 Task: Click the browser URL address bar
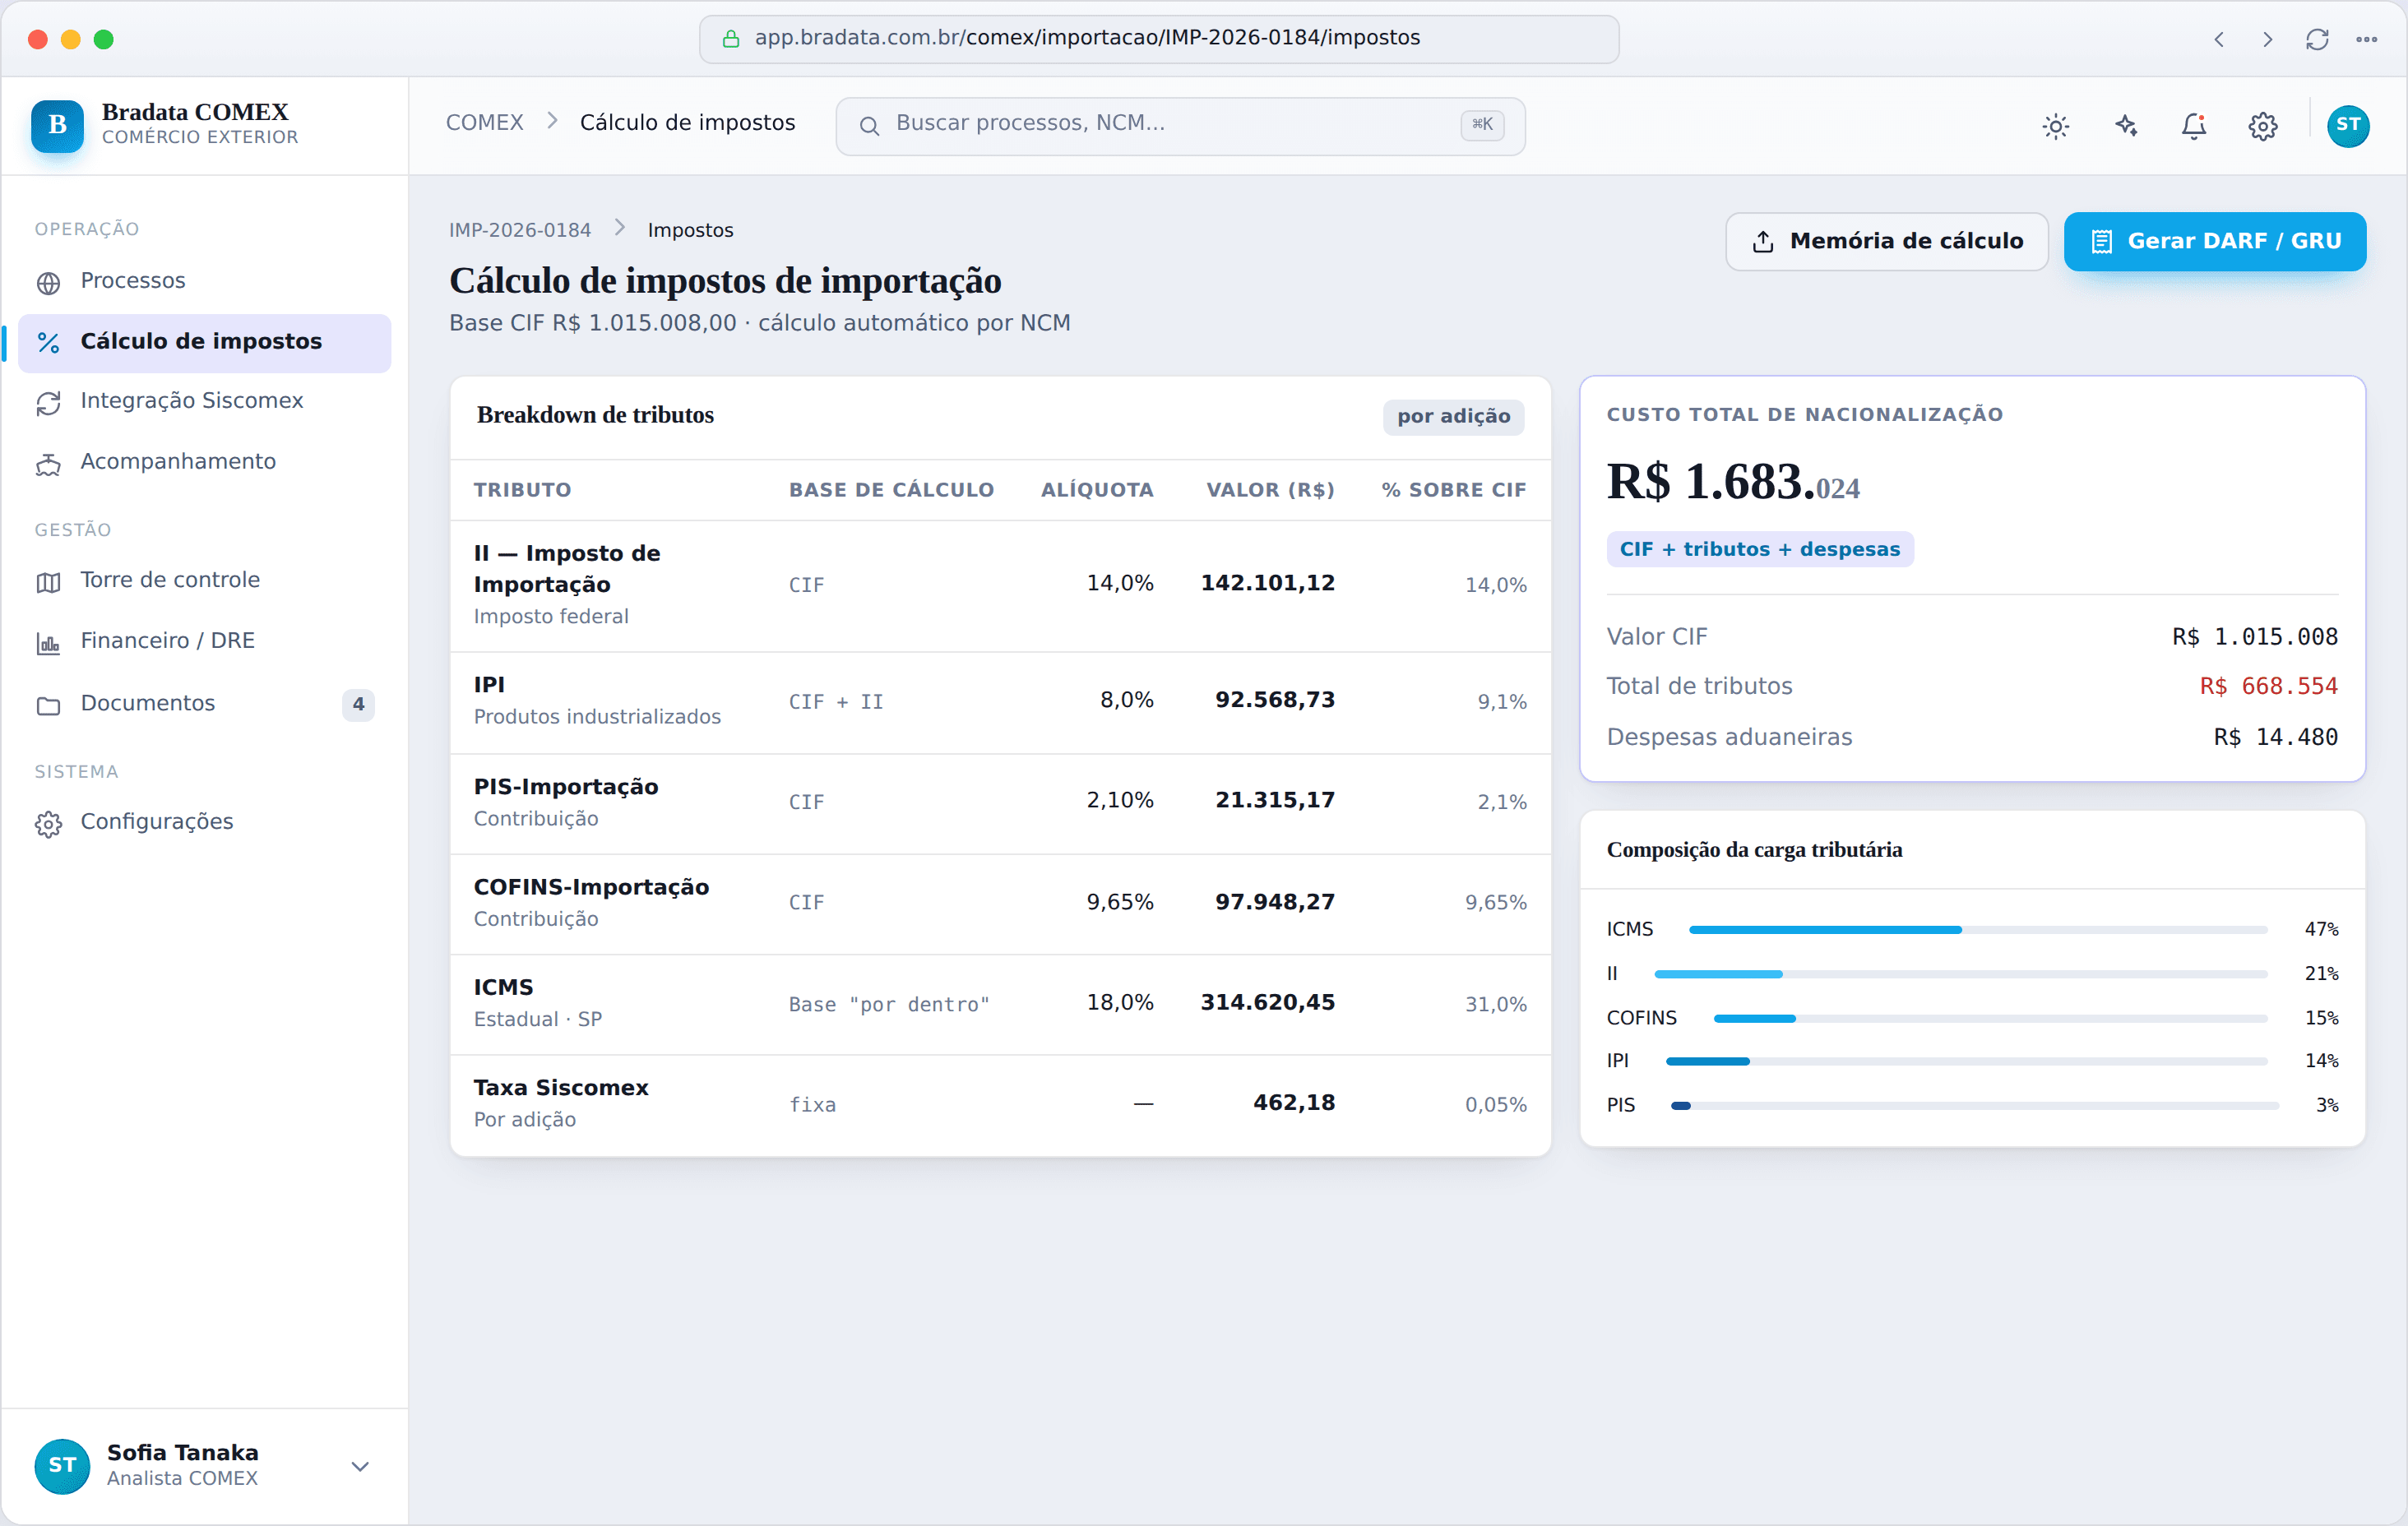1158,39
